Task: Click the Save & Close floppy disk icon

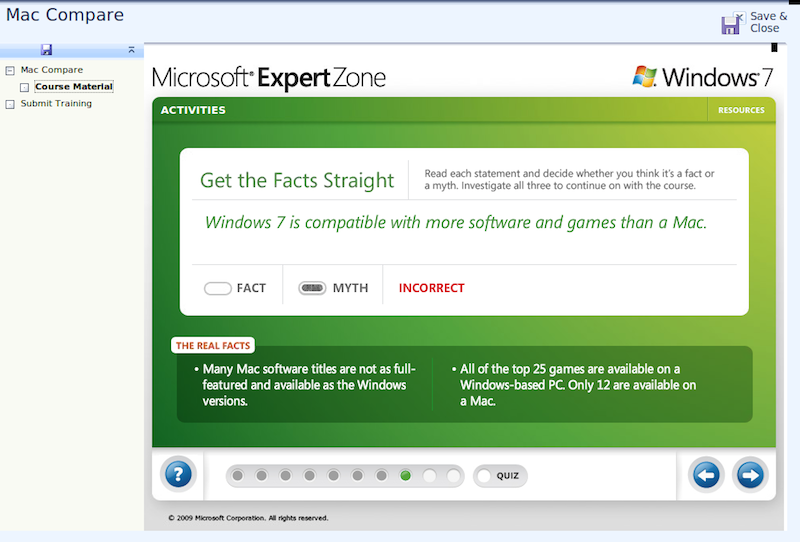Action: (731, 24)
